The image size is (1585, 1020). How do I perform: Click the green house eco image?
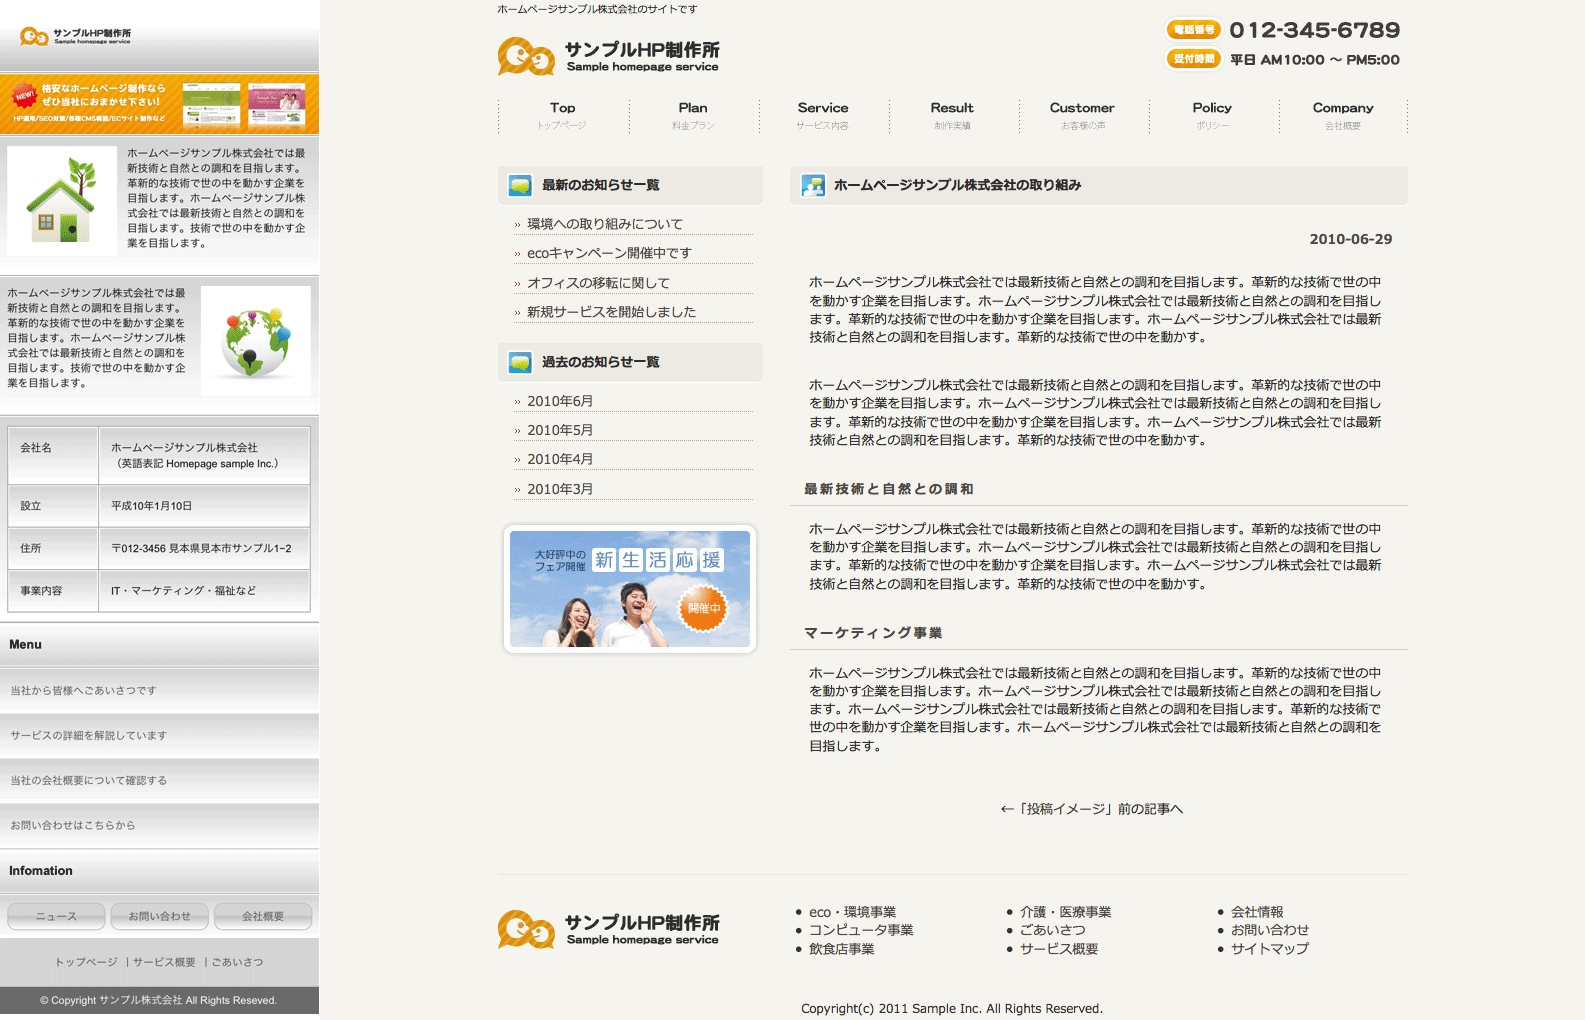click(x=62, y=201)
